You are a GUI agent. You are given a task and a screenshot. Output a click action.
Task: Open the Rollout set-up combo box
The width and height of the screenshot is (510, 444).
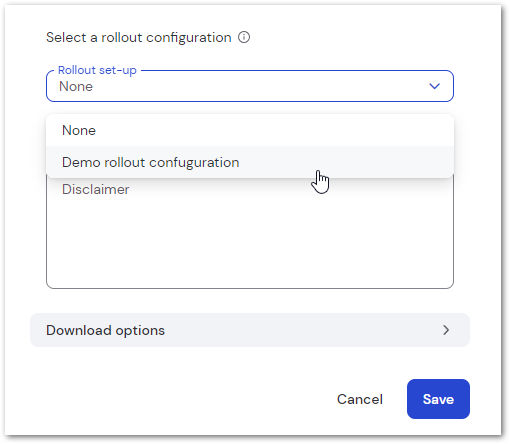click(250, 86)
